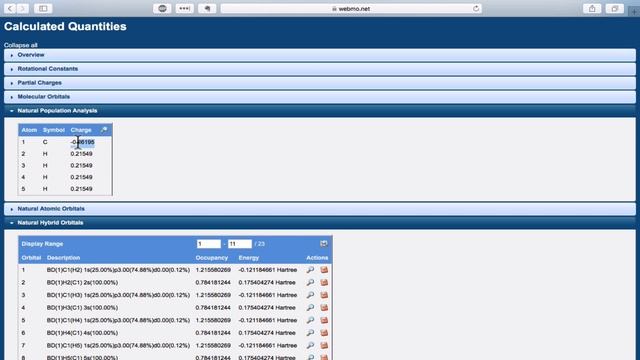Screen dimensions: 640x360
Task: Click the first extension icon in toolbar
Action: pos(162,8)
